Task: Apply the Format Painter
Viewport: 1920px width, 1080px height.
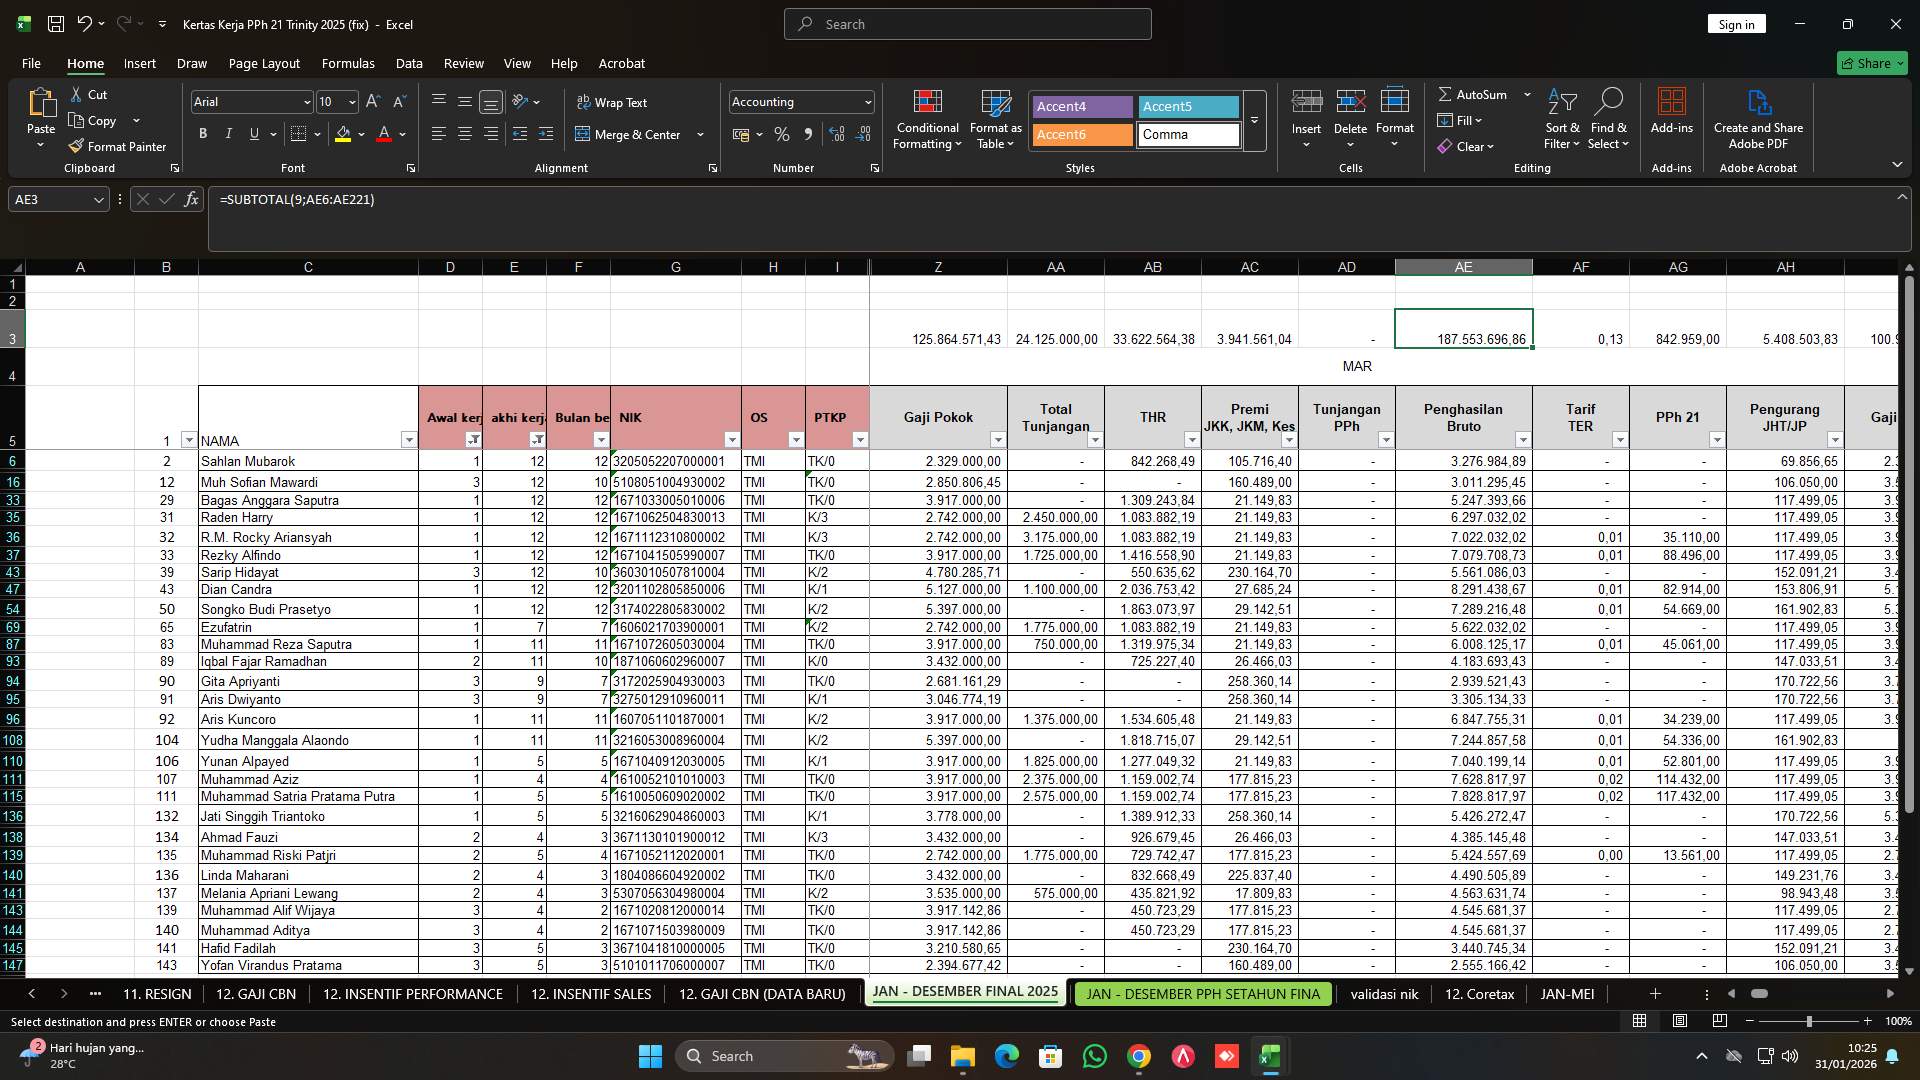Action: point(117,146)
